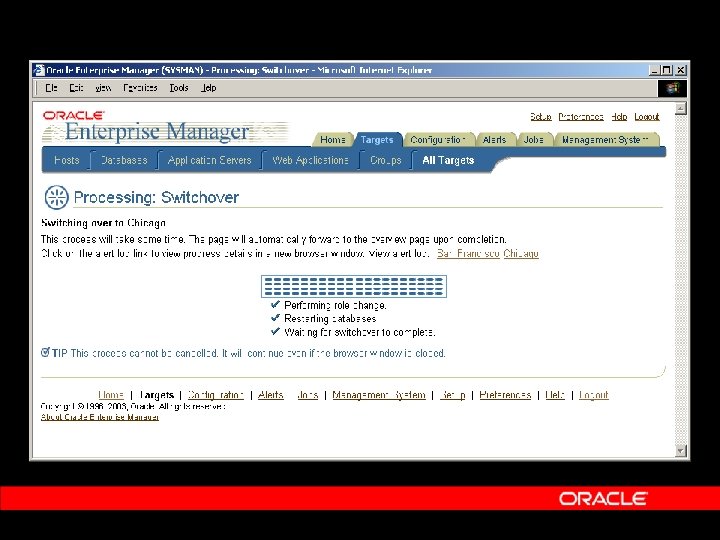Click the switchover progress bar
The height and width of the screenshot is (540, 720).
[x=354, y=286]
